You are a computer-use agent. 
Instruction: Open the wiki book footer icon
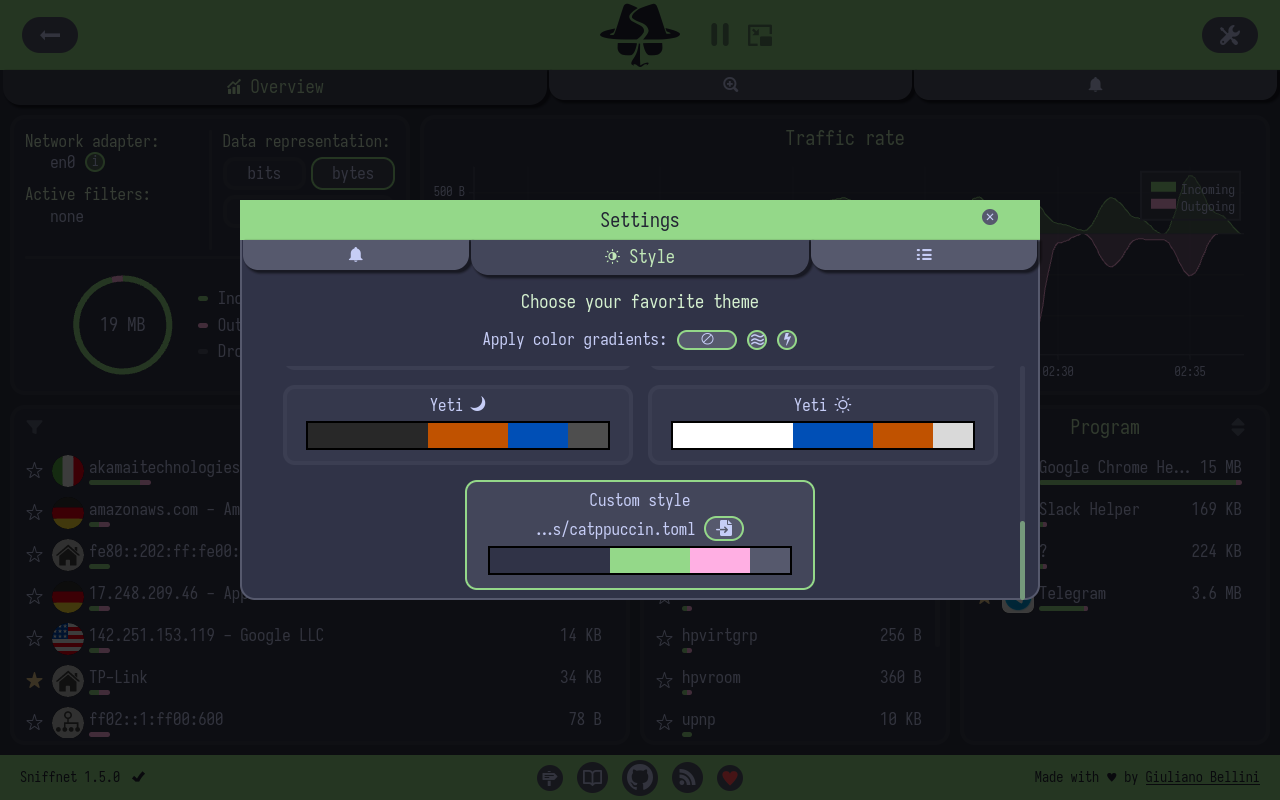click(x=592, y=777)
